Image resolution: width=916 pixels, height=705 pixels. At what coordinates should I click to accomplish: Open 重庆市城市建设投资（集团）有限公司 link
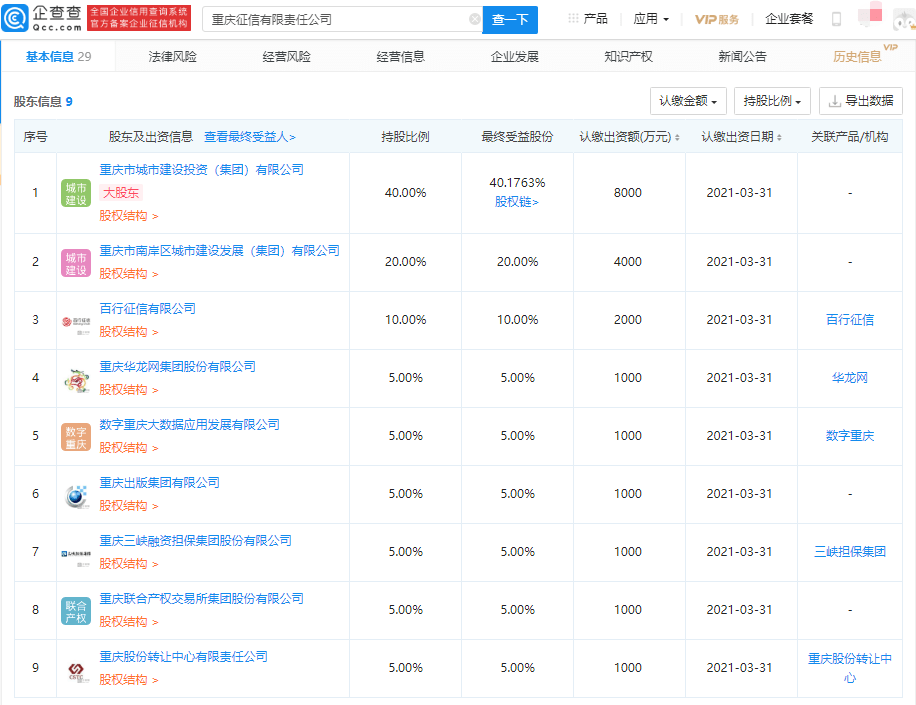tap(202, 169)
